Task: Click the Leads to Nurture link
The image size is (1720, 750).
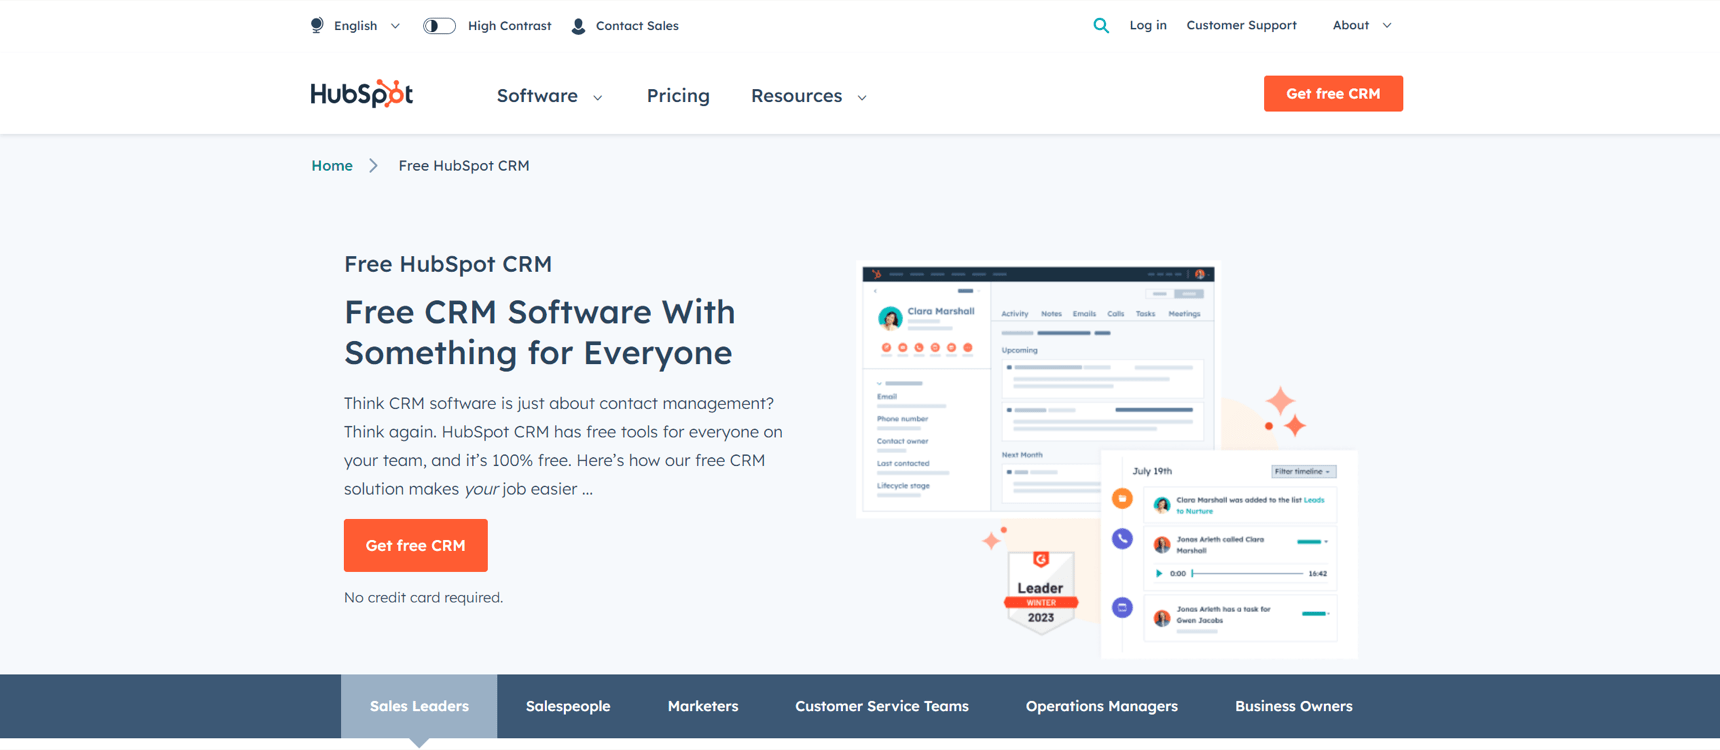Action: 1250,505
